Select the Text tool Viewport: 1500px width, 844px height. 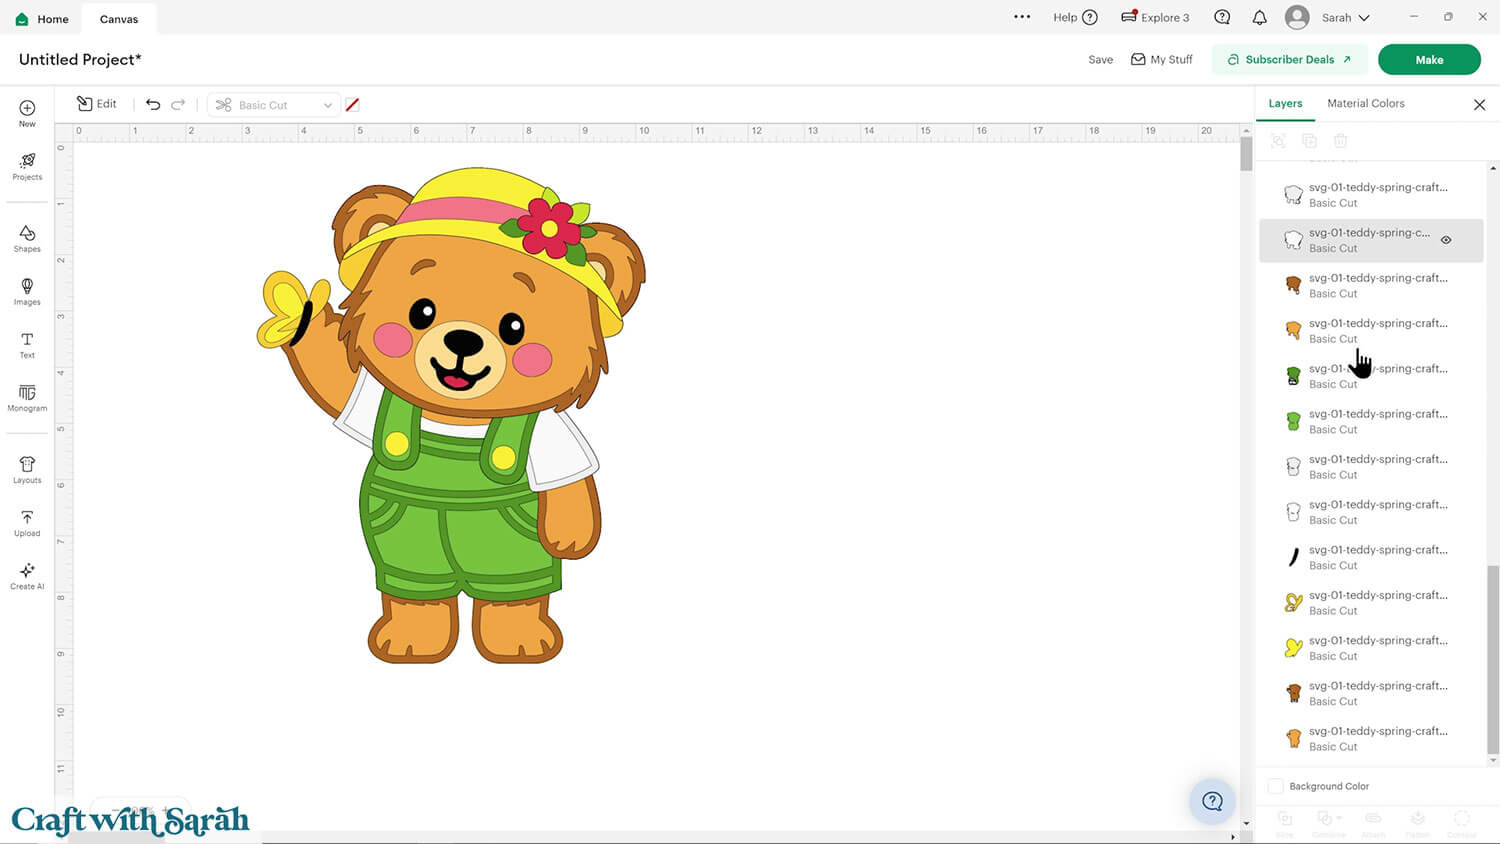pos(27,345)
